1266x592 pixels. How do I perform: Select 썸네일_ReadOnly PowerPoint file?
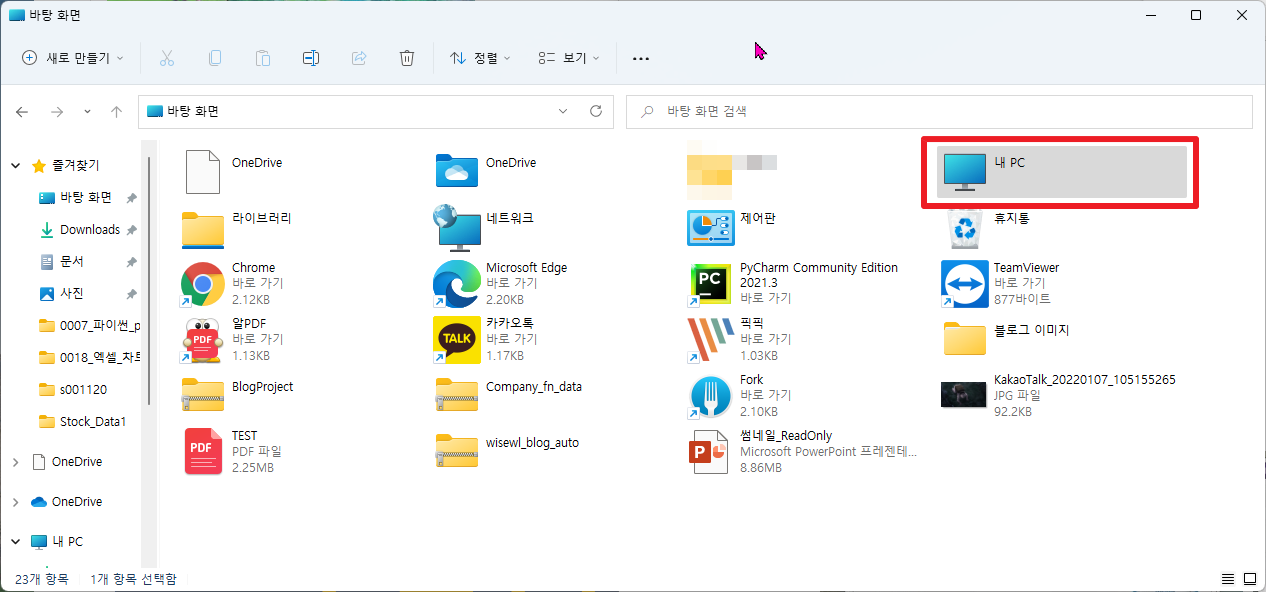711,452
